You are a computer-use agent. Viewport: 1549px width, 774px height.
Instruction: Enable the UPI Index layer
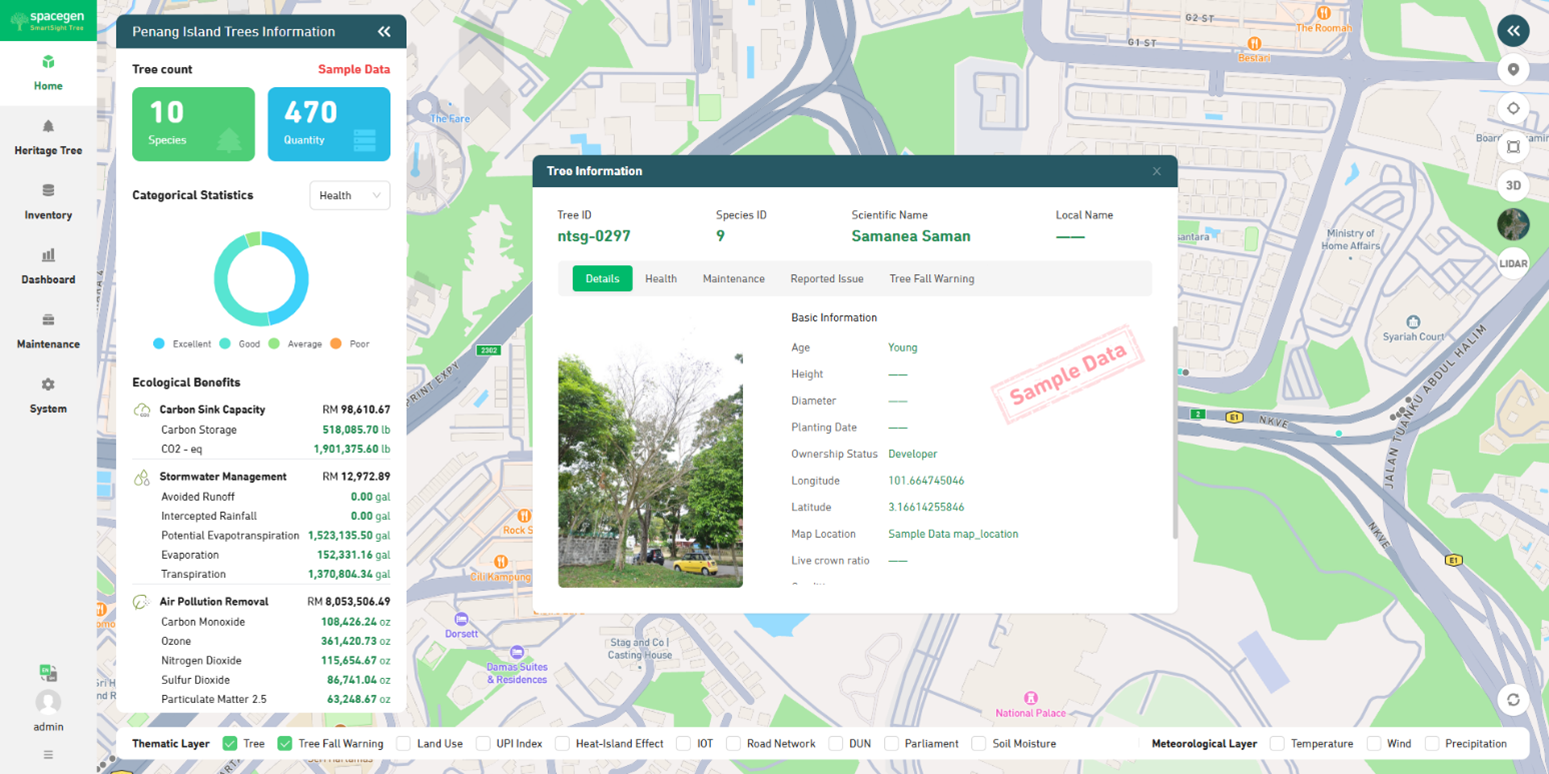pyautogui.click(x=483, y=744)
